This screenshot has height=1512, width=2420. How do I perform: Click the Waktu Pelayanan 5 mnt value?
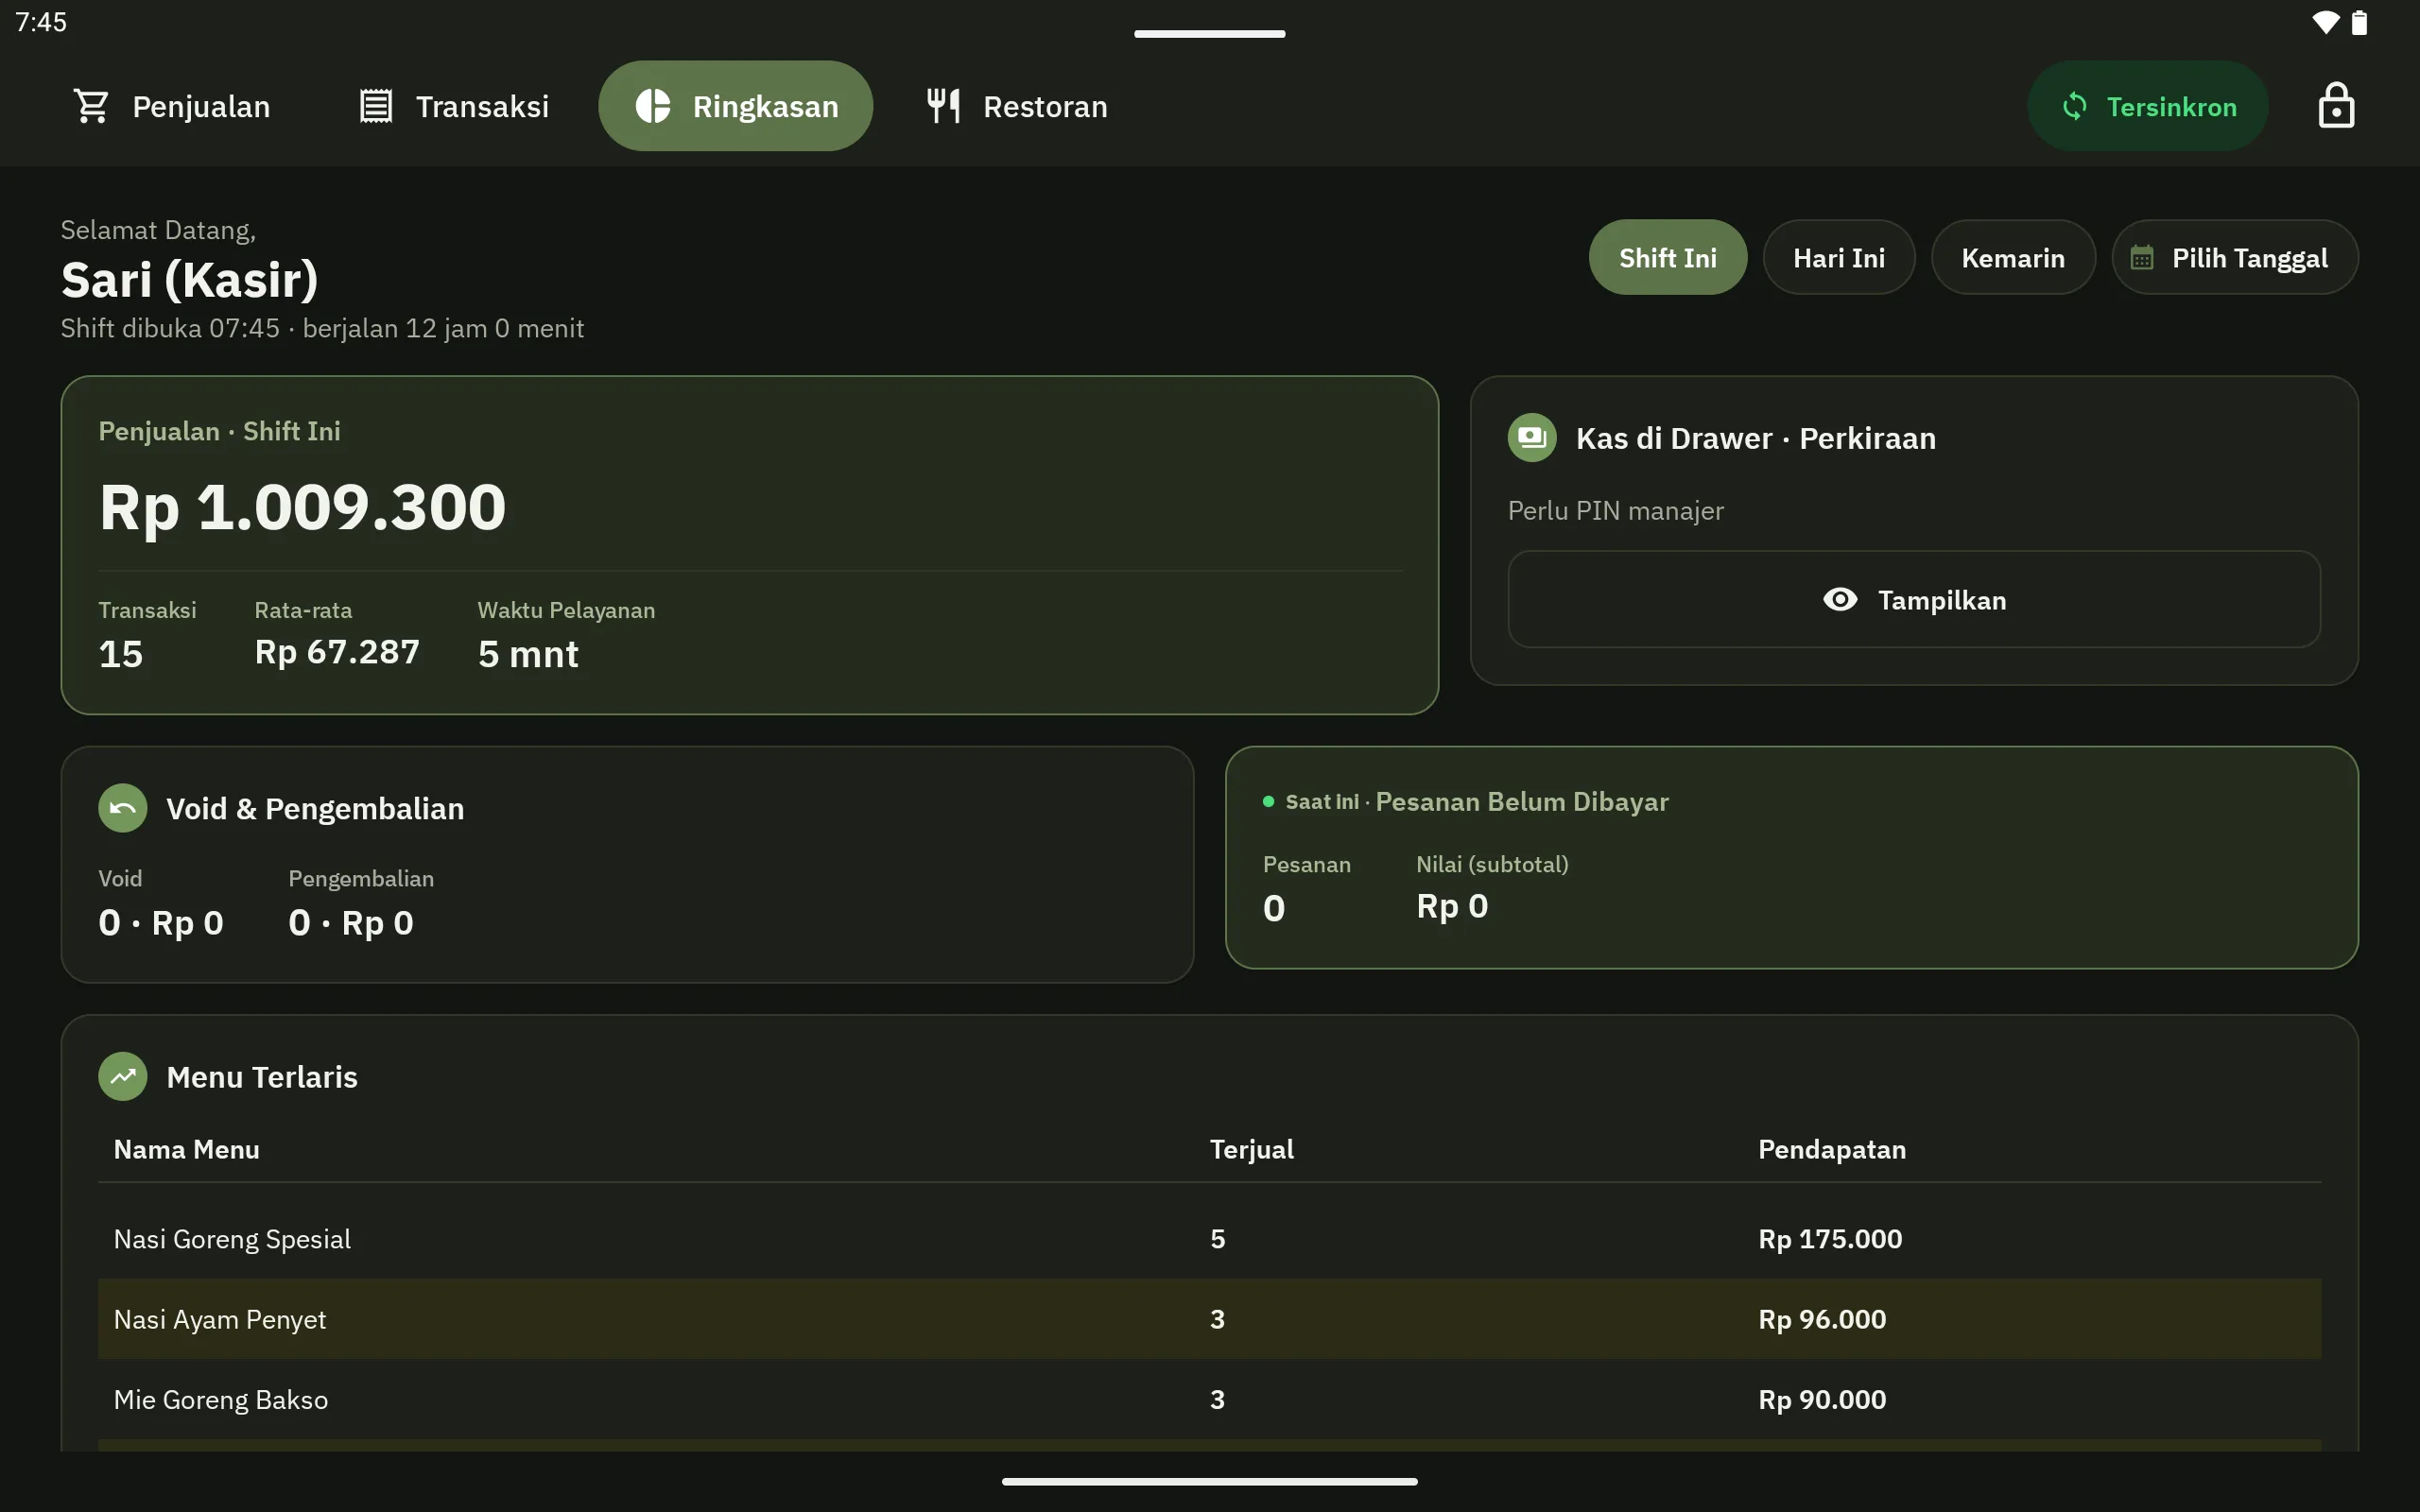pyautogui.click(x=528, y=654)
